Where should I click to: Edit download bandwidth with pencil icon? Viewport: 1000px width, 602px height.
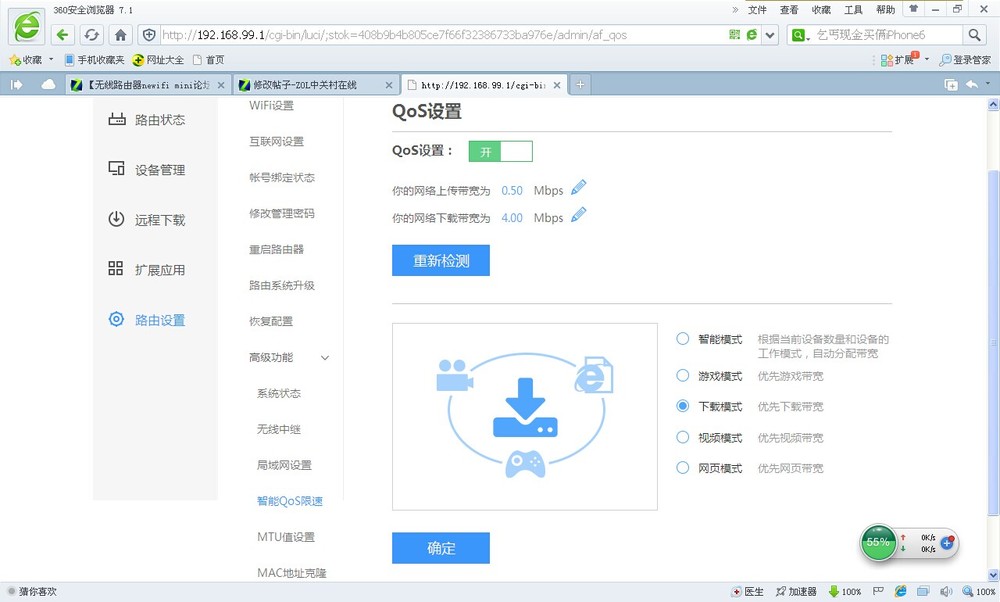click(x=578, y=215)
